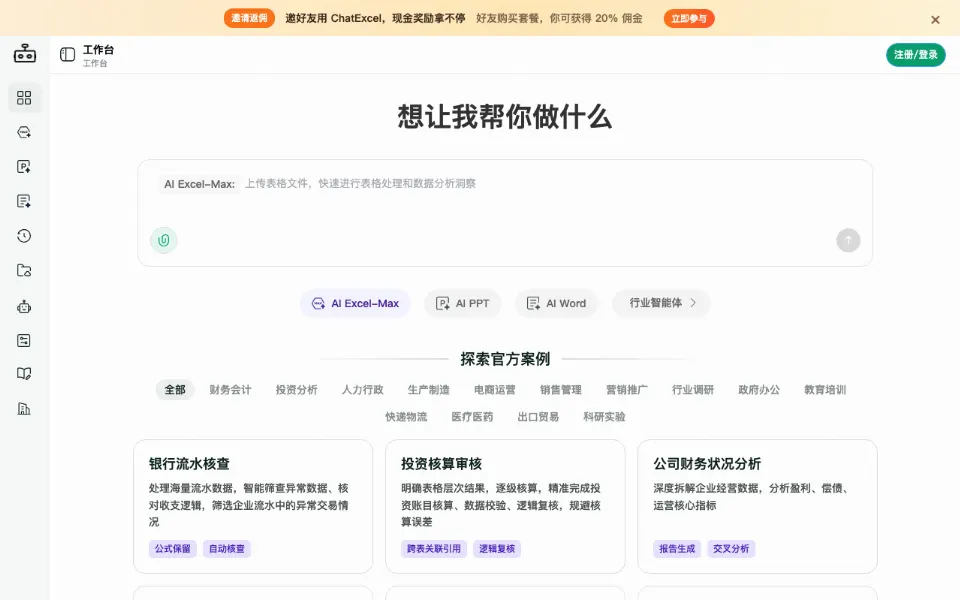Select the 快递物流 category tab
The height and width of the screenshot is (600, 960).
(x=406, y=416)
